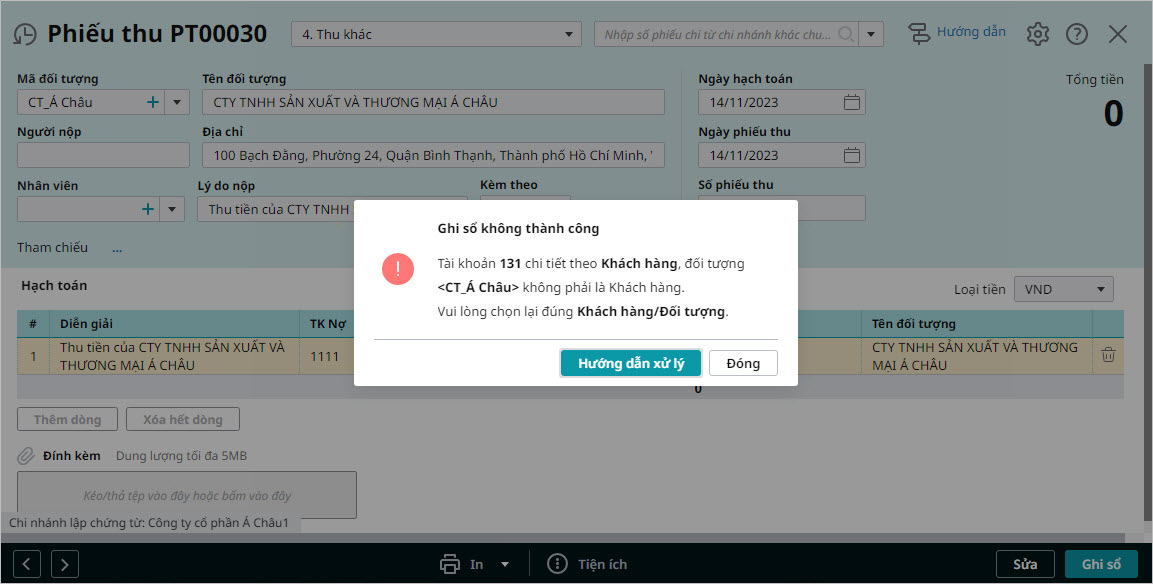Image resolution: width=1153 pixels, height=584 pixels.
Task: Go to next voucher arrow
Action: [x=64, y=564]
